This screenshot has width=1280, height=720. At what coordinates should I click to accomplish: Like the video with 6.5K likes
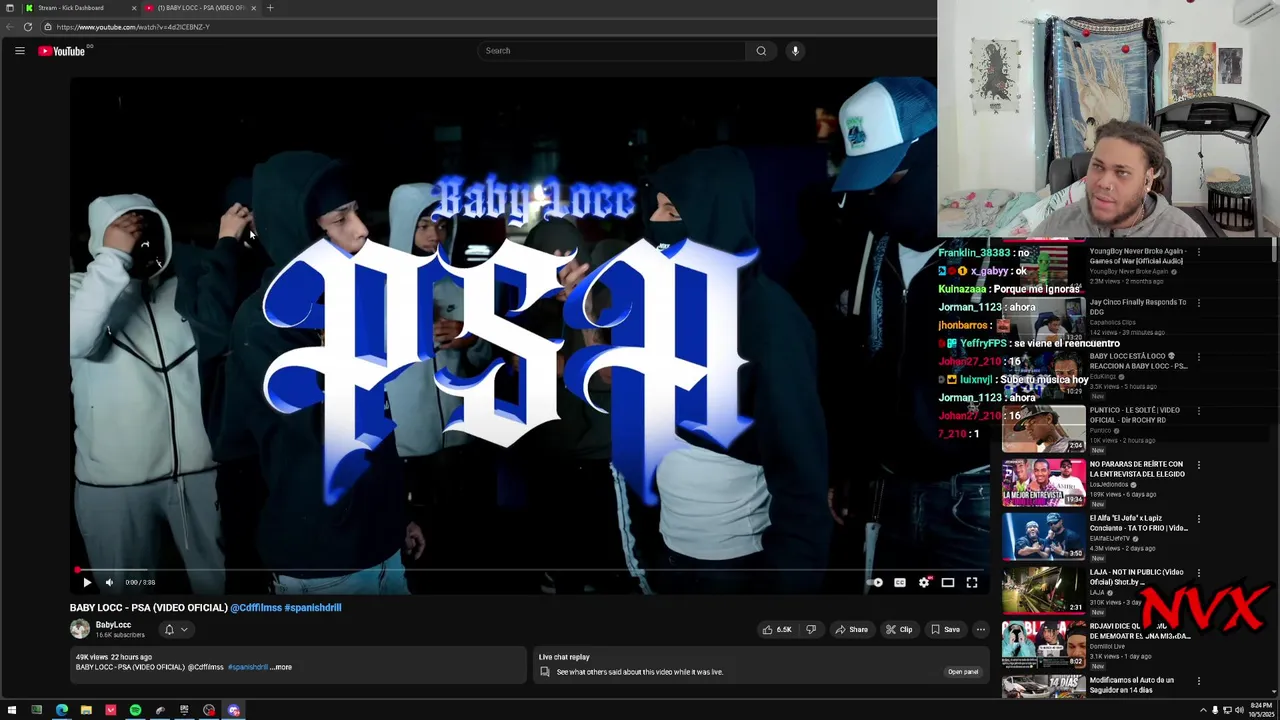(x=777, y=629)
